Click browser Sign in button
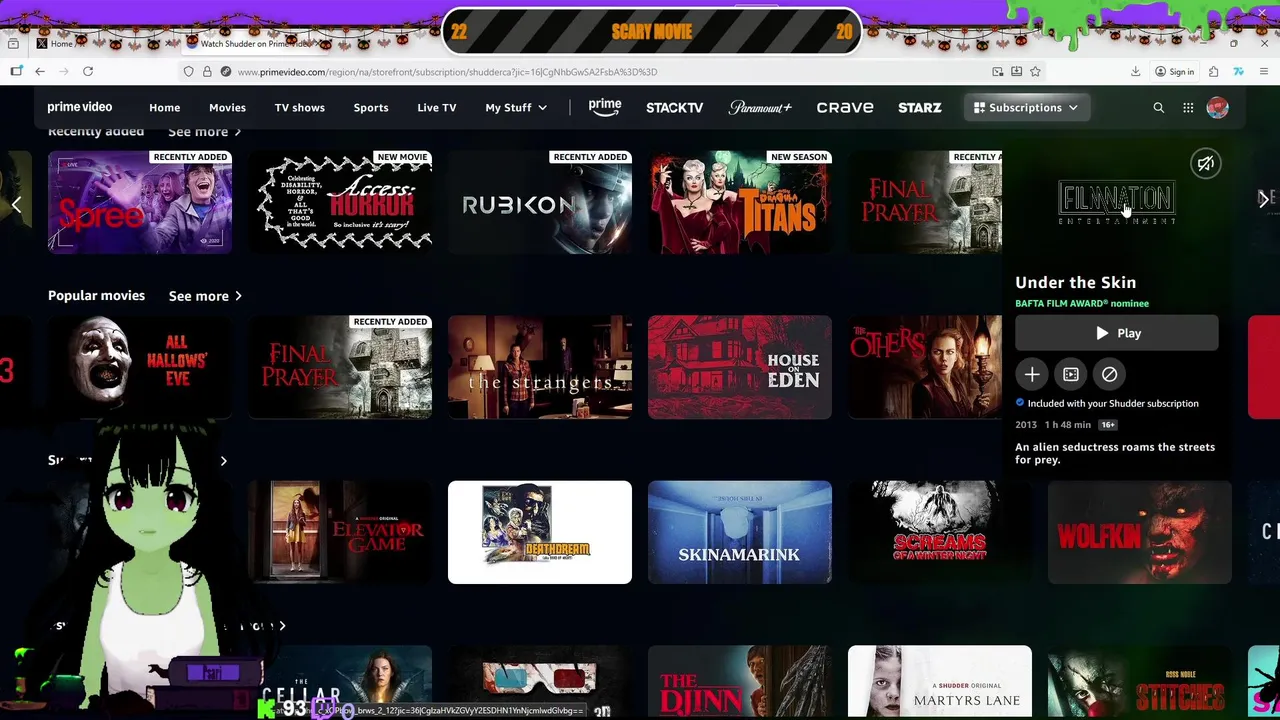The image size is (1280, 720). click(x=1174, y=72)
